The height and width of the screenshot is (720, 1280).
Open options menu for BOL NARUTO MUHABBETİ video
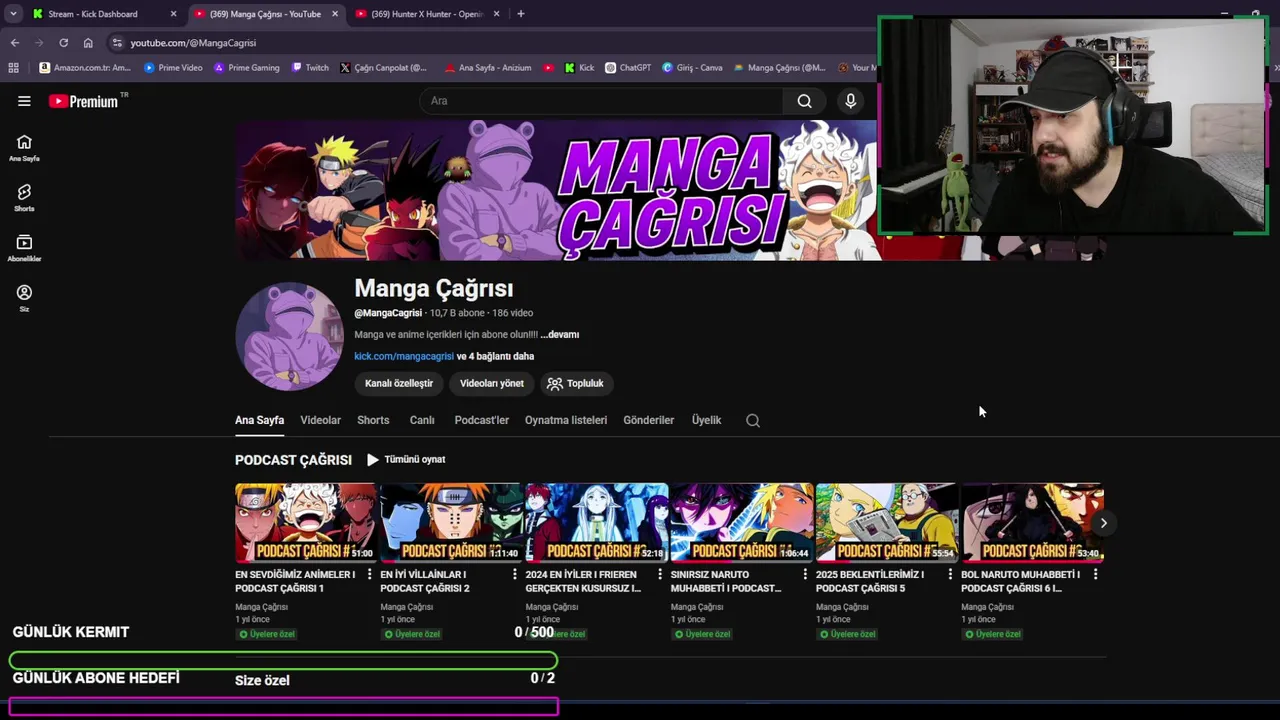click(1095, 575)
